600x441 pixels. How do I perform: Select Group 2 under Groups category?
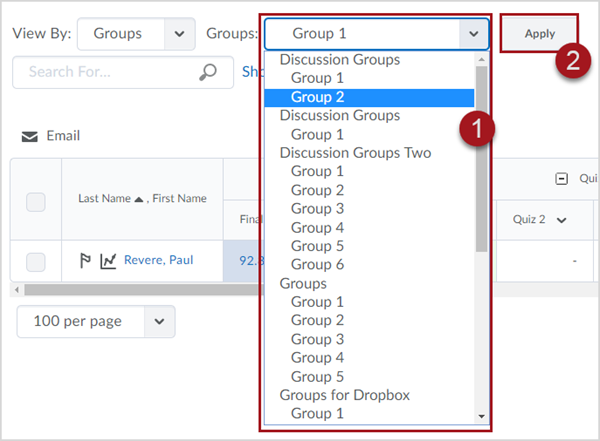click(x=317, y=320)
